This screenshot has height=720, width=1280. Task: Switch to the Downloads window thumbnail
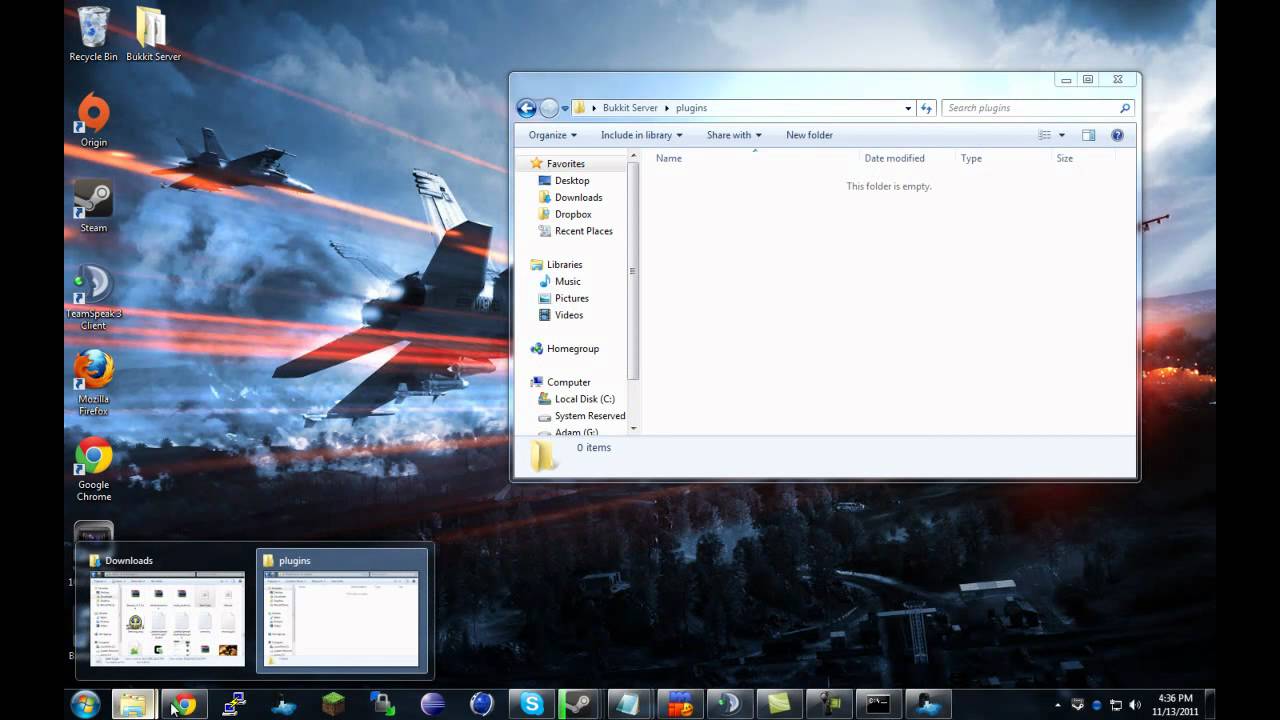pyautogui.click(x=167, y=611)
